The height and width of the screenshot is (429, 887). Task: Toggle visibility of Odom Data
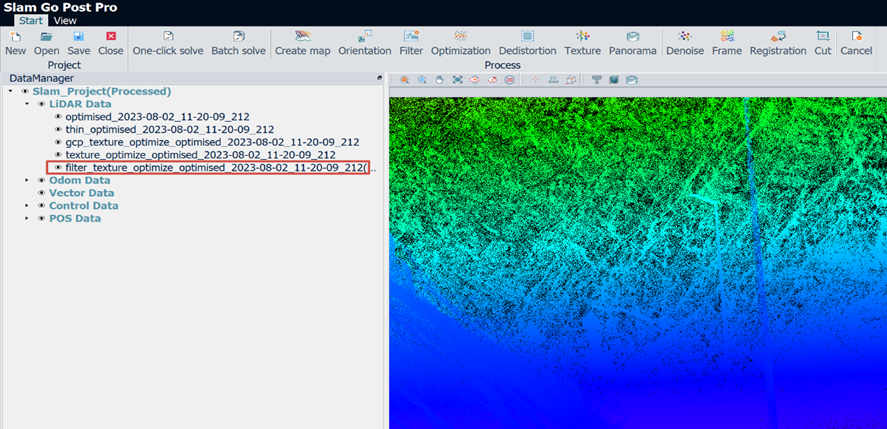click(41, 180)
